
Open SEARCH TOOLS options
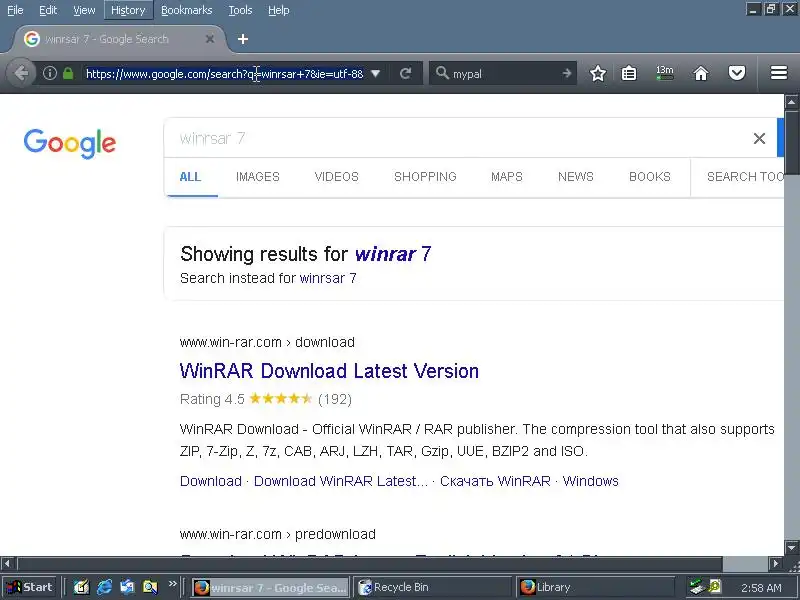(745, 177)
